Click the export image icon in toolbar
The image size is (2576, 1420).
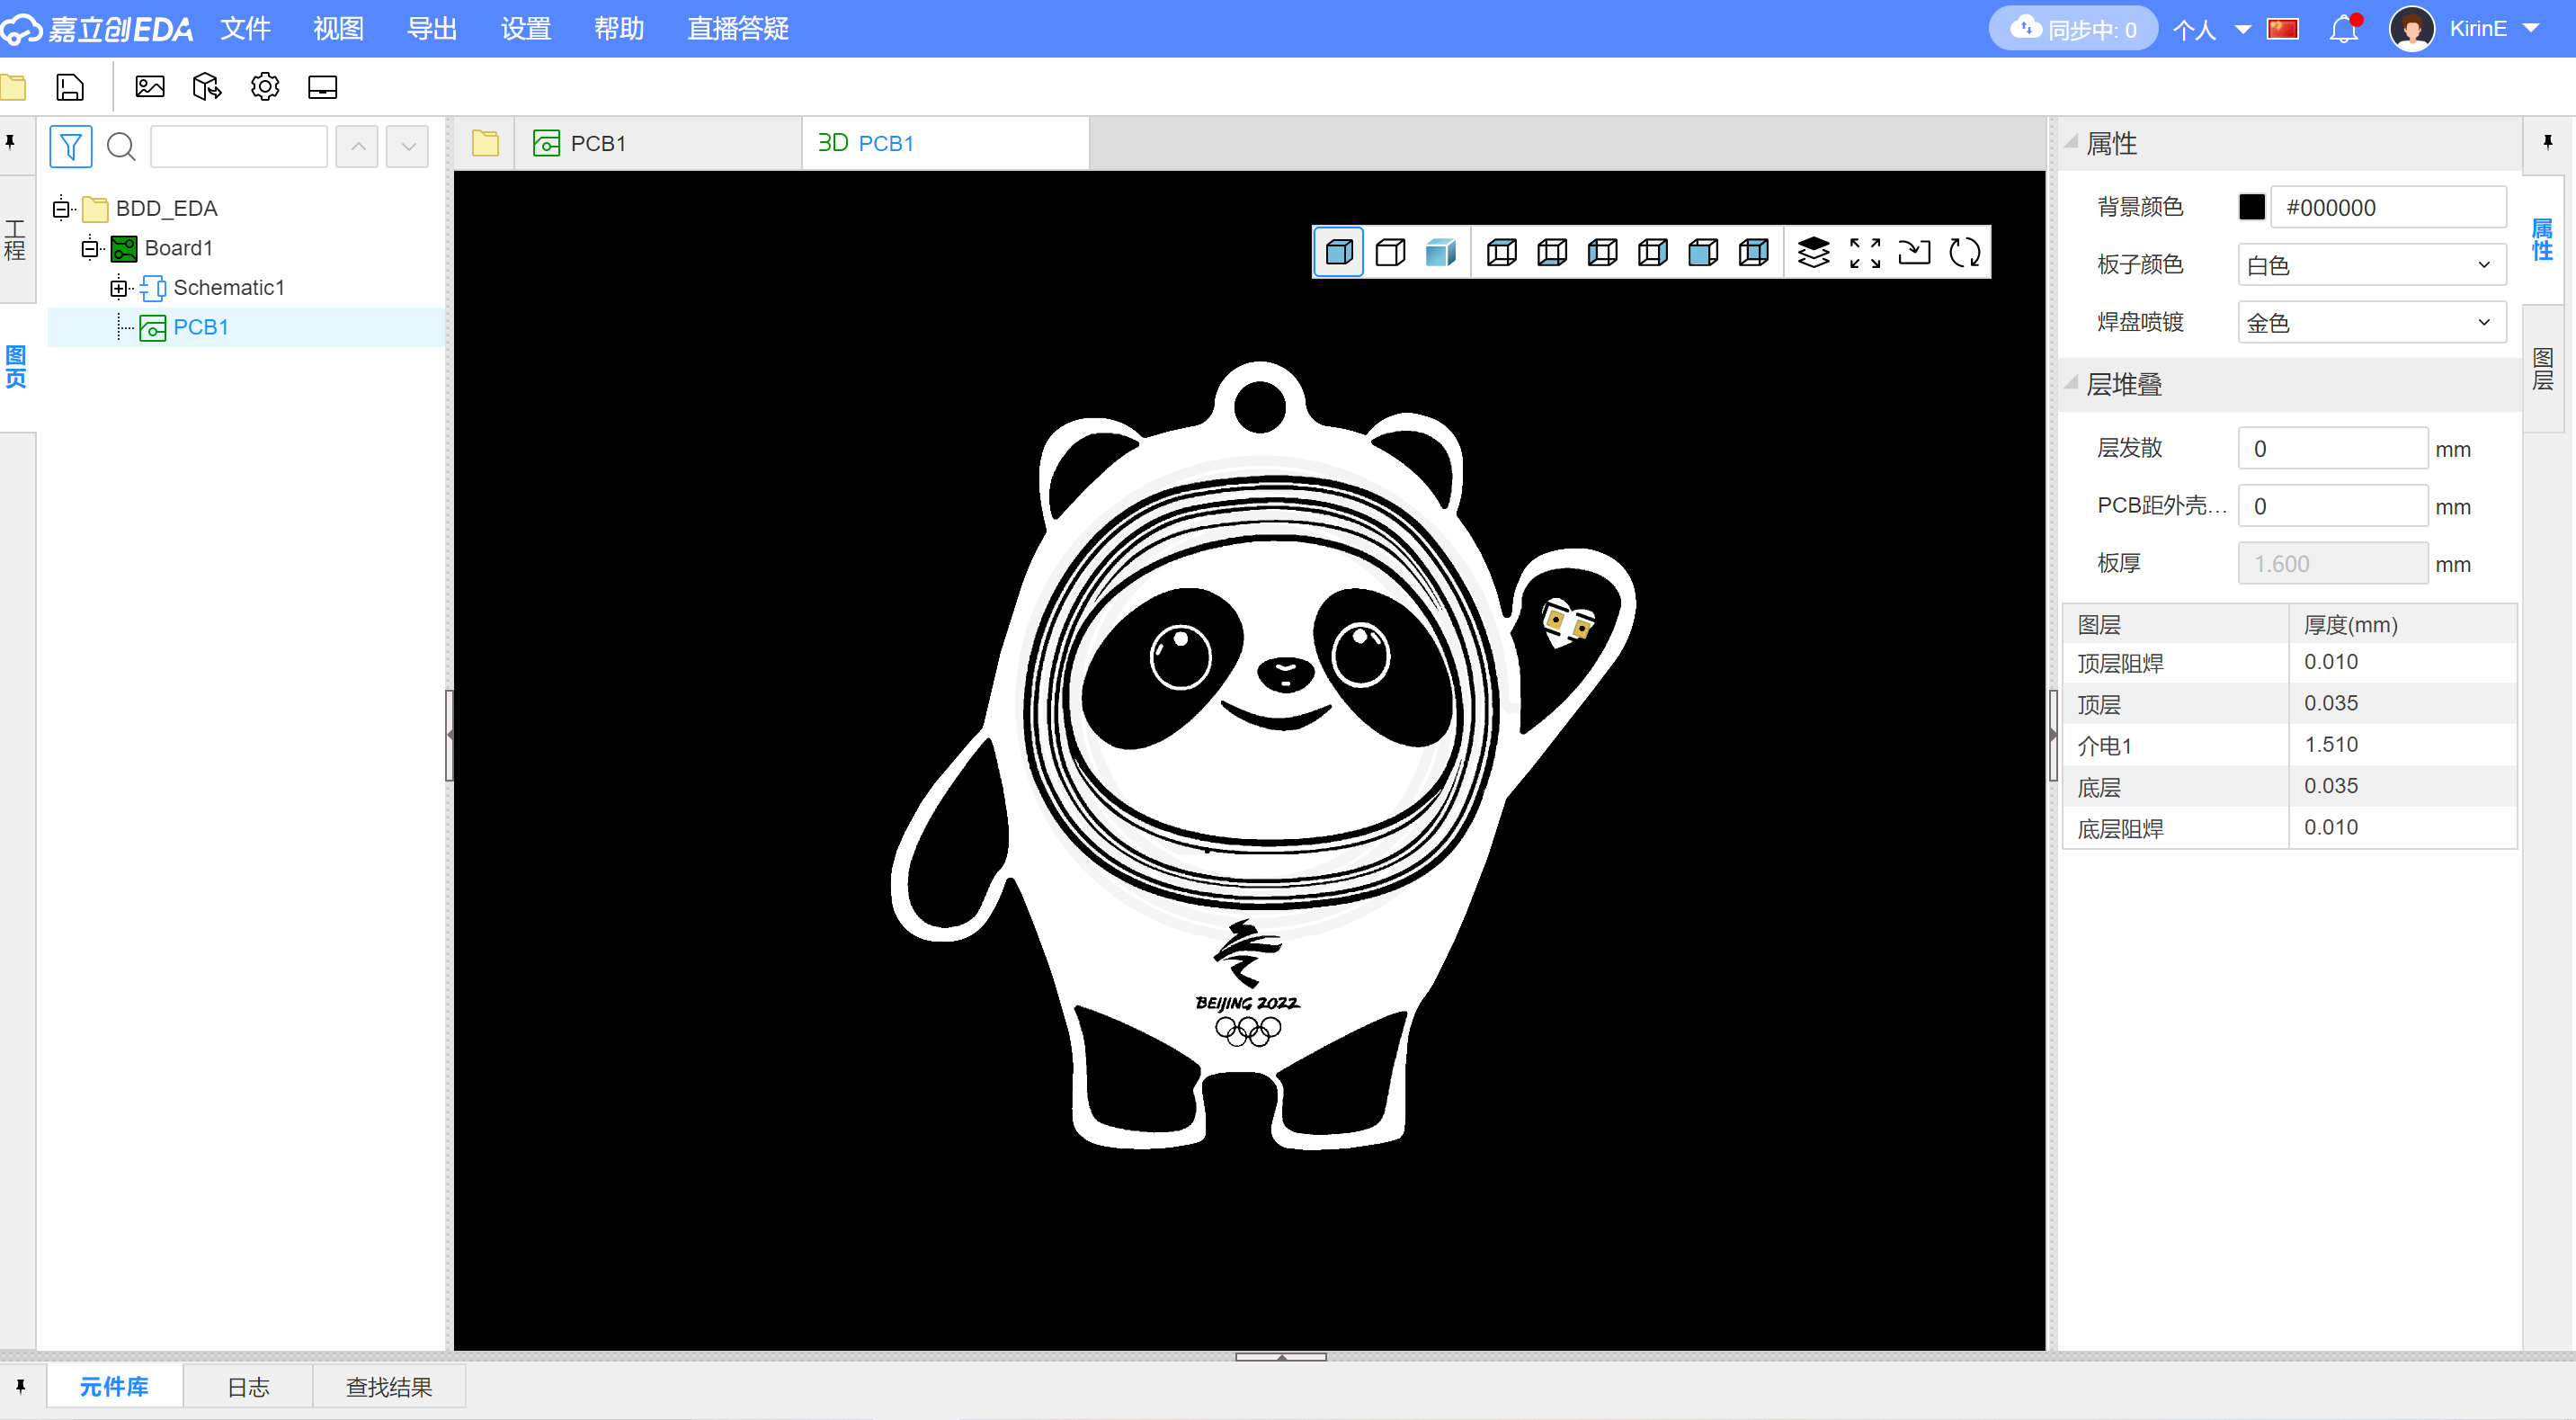click(150, 87)
